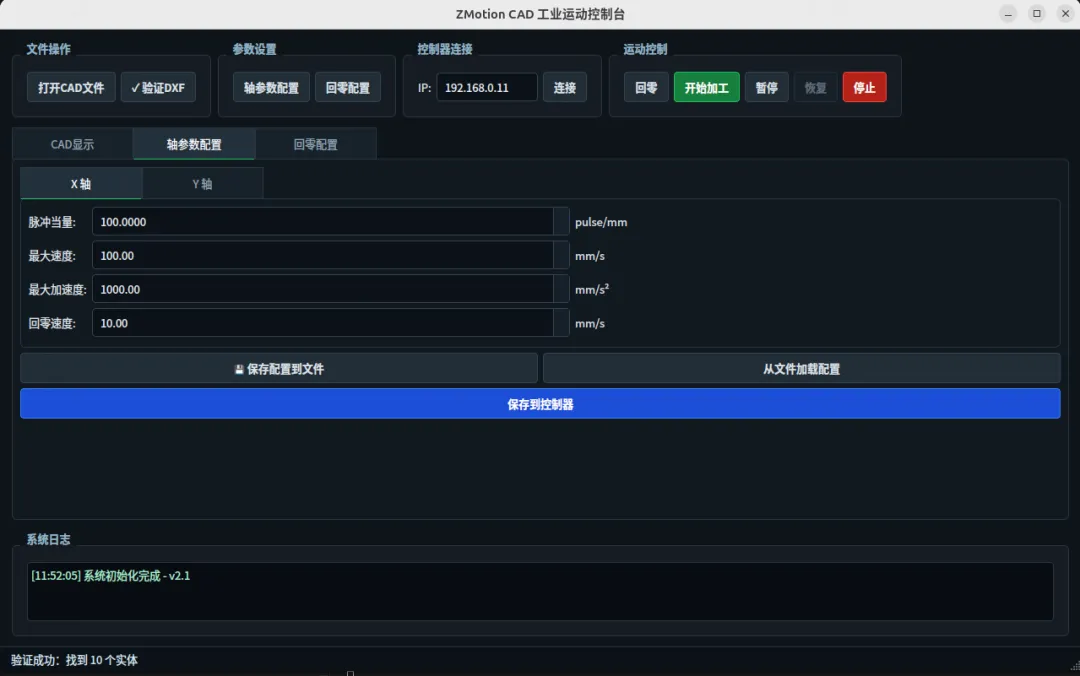Start machining with the green 开始加工 button
1080x676 pixels.
click(x=706, y=88)
